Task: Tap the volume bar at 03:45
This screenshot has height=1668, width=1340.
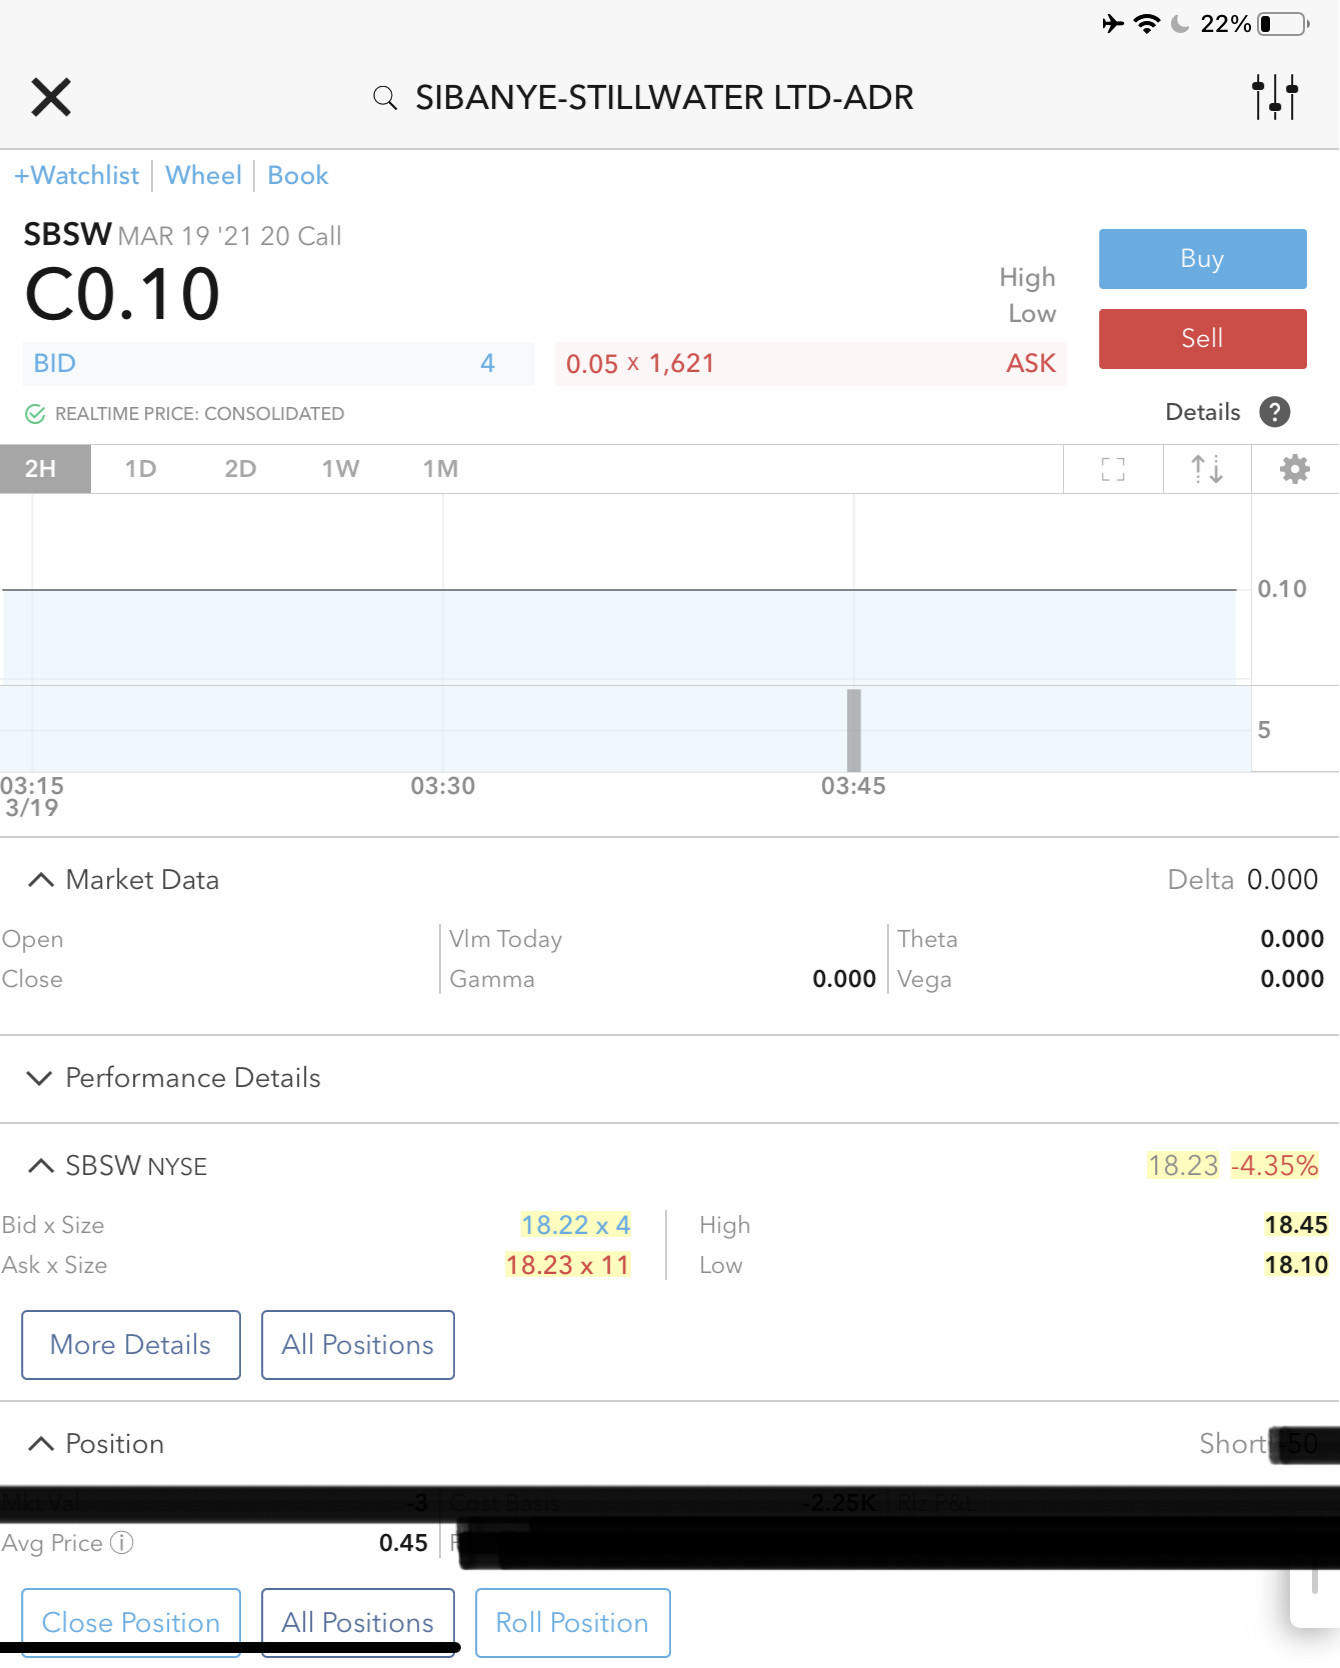Action: [854, 730]
